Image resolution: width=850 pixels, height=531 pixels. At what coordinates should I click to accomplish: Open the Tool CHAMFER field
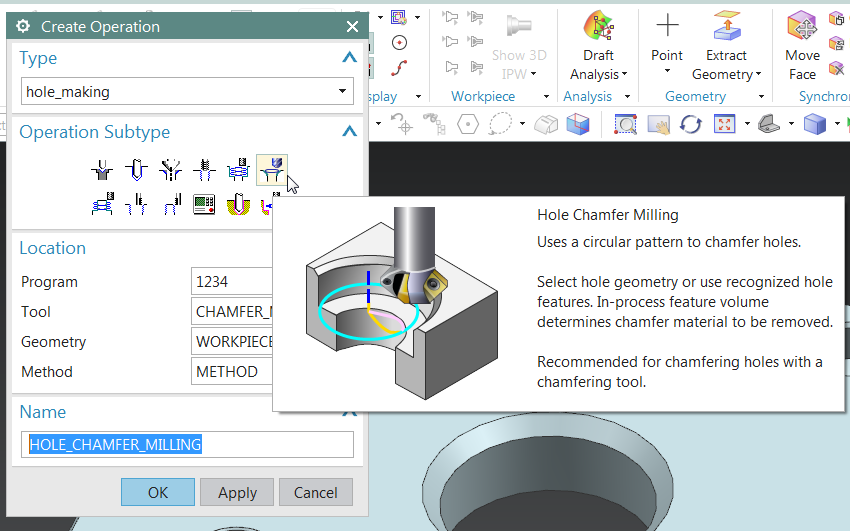[232, 312]
